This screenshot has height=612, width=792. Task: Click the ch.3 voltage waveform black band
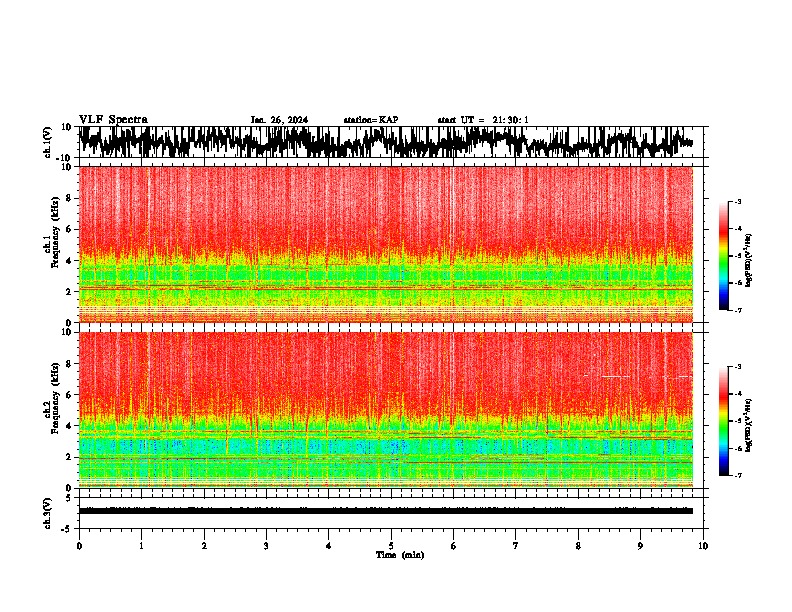tap(385, 511)
